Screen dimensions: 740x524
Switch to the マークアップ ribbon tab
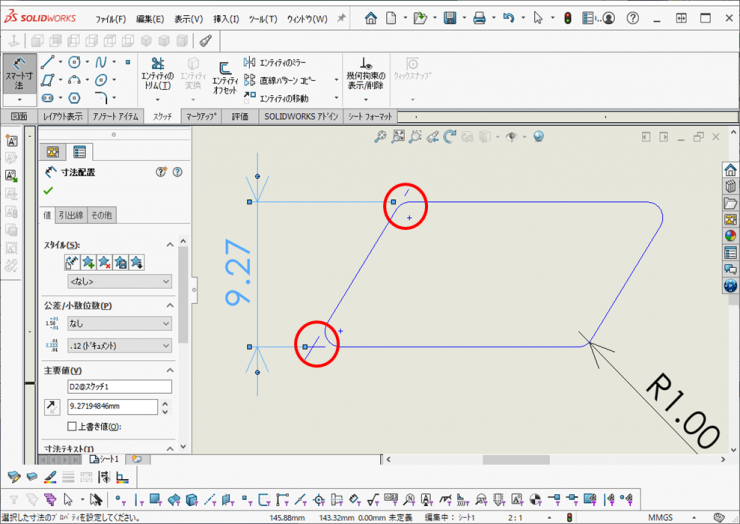pos(201,116)
